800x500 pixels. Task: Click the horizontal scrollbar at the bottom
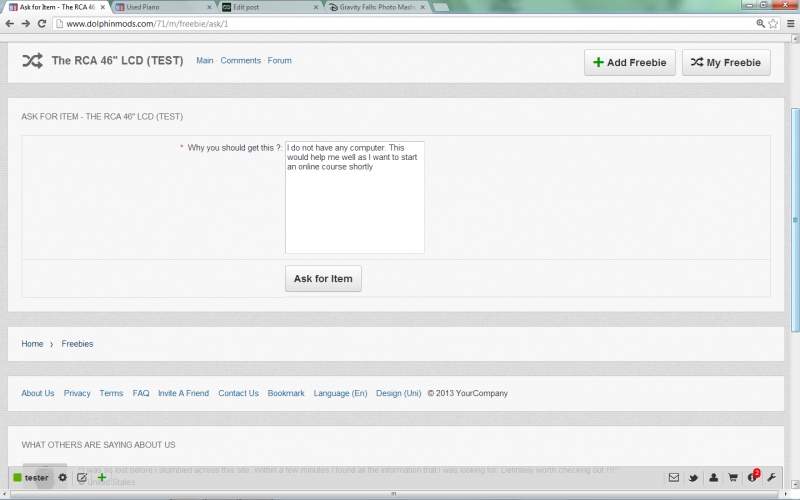coord(393,494)
